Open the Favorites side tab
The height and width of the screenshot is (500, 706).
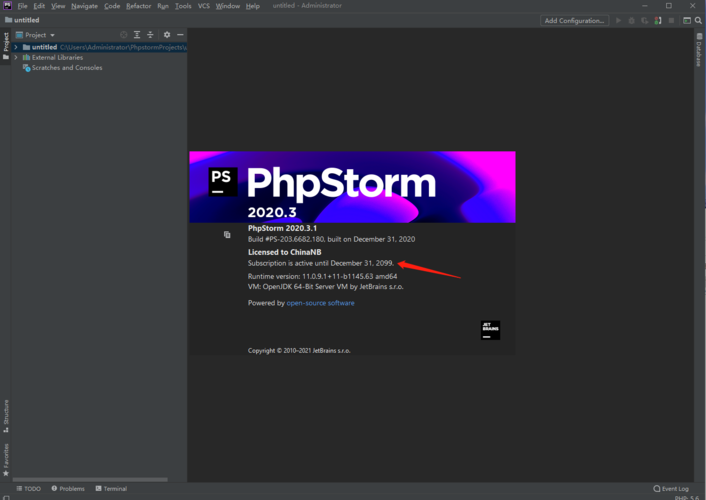pos(6,460)
